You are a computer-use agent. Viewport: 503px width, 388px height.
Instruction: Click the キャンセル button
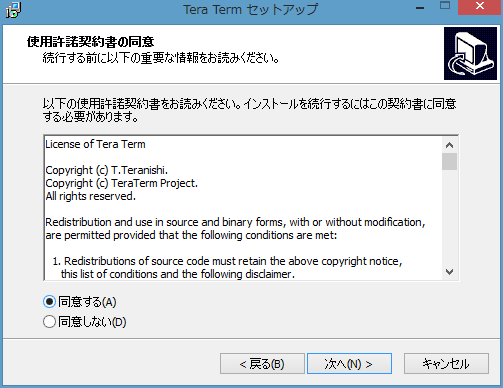(446, 364)
